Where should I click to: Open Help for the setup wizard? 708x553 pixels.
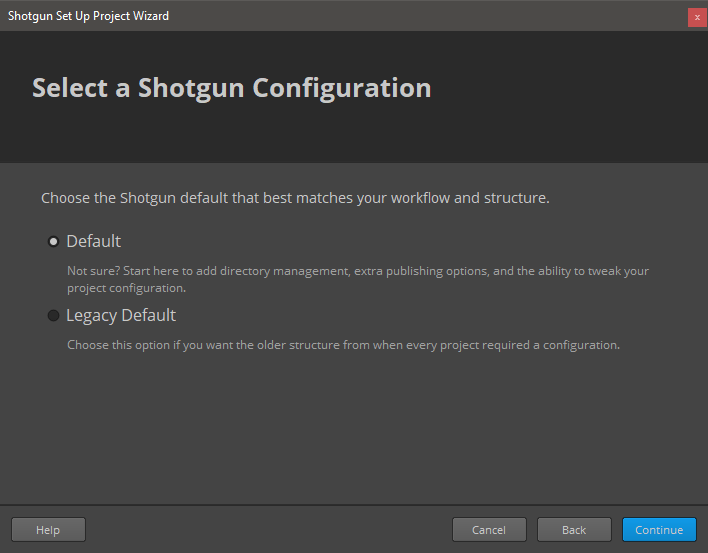point(48,530)
